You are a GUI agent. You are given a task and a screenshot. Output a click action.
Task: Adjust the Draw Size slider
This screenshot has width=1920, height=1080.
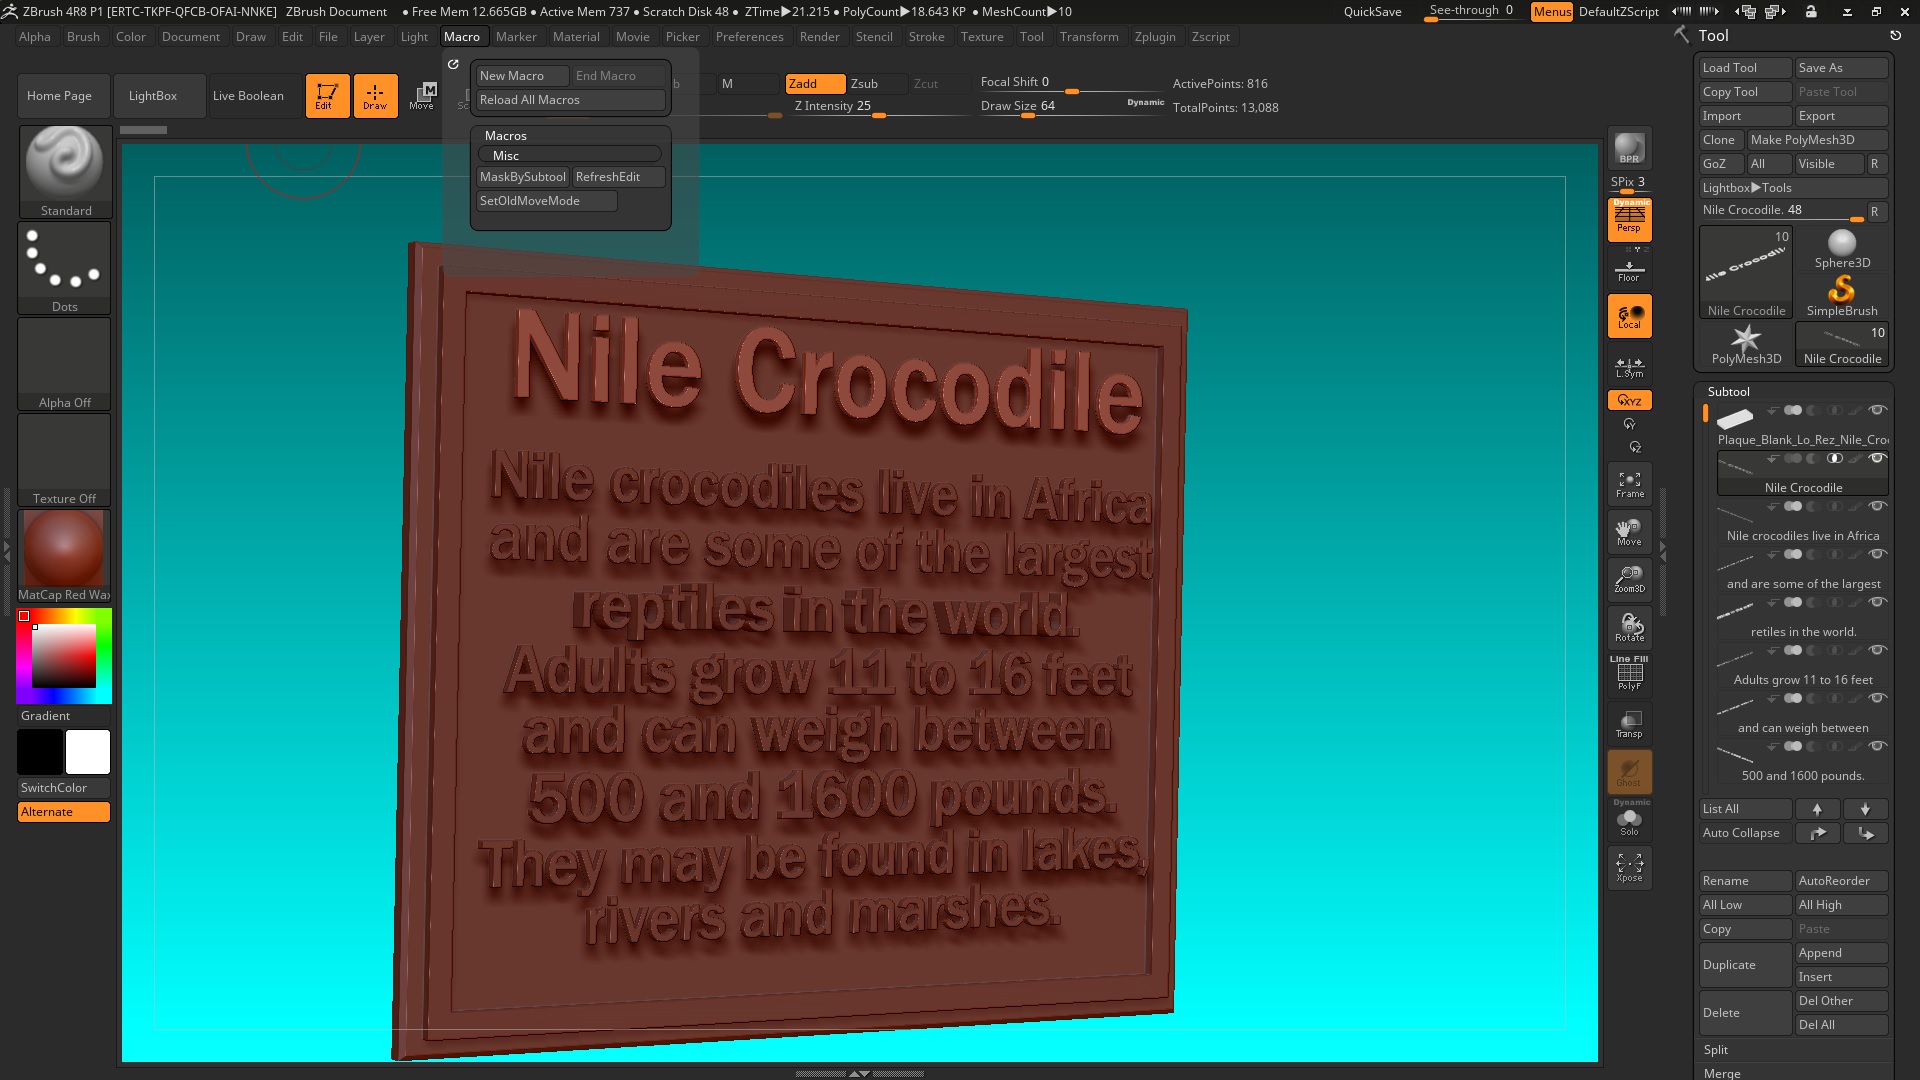pos(1070,107)
